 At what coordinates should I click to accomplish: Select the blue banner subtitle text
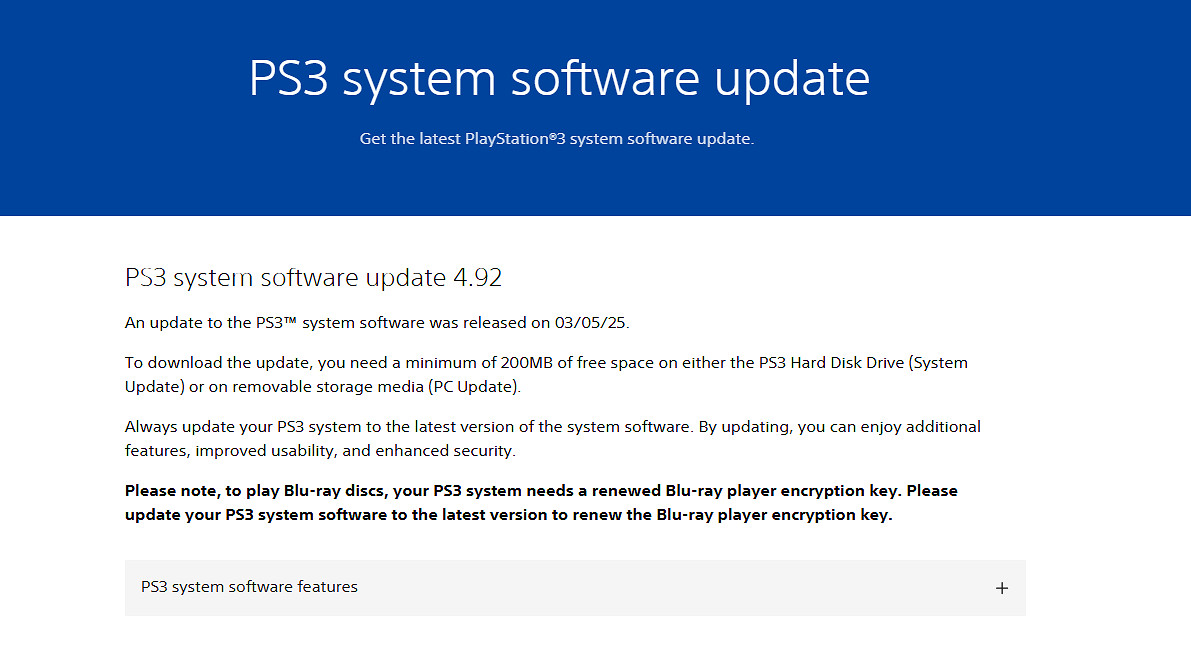(x=558, y=138)
